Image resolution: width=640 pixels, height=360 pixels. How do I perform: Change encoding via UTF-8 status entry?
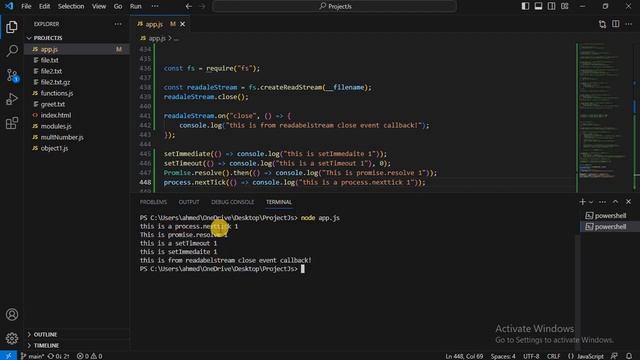pyautogui.click(x=531, y=356)
